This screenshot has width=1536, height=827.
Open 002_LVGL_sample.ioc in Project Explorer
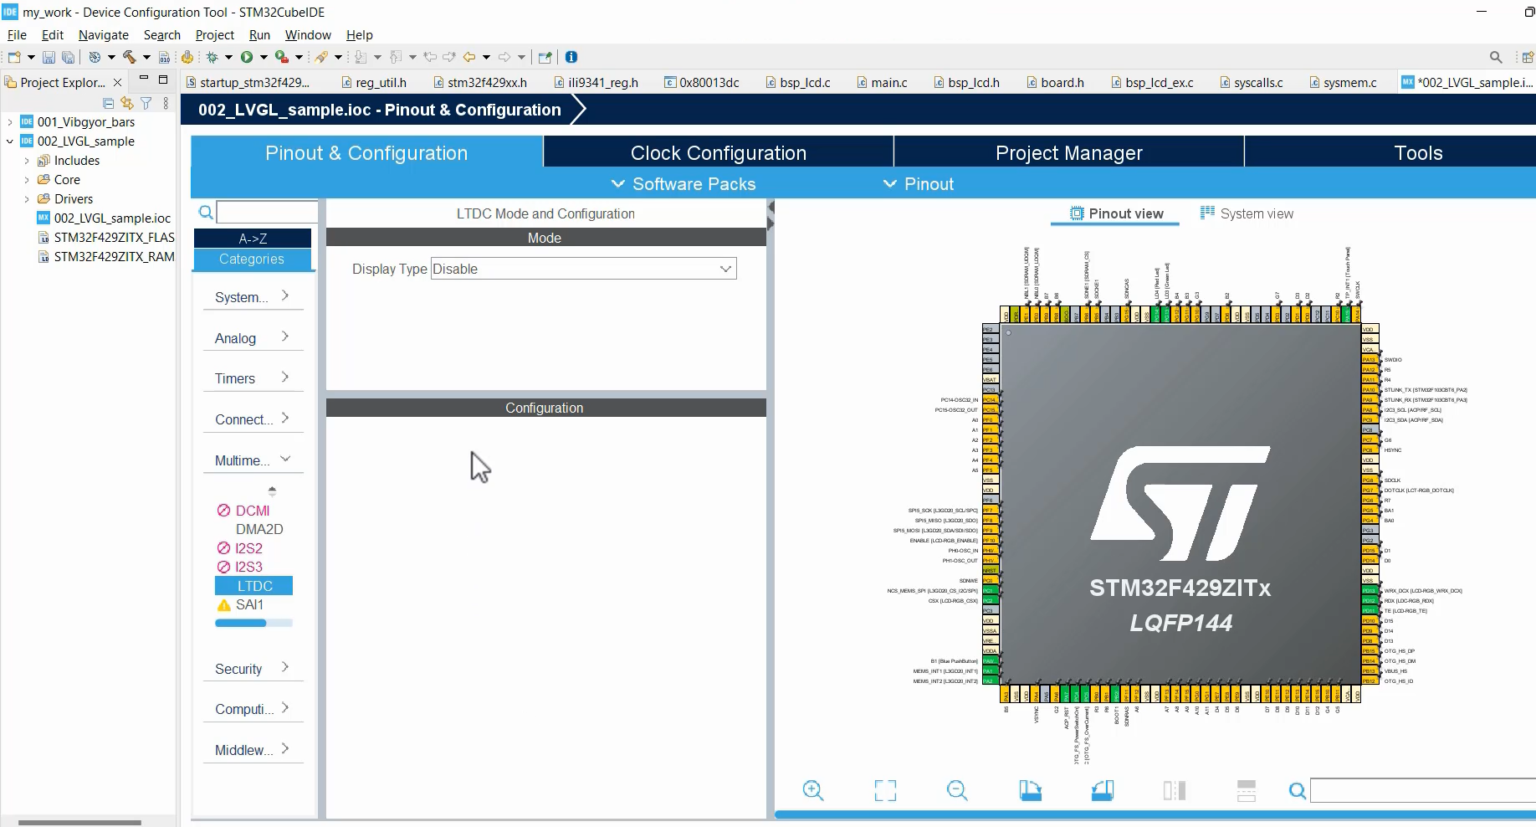(112, 218)
